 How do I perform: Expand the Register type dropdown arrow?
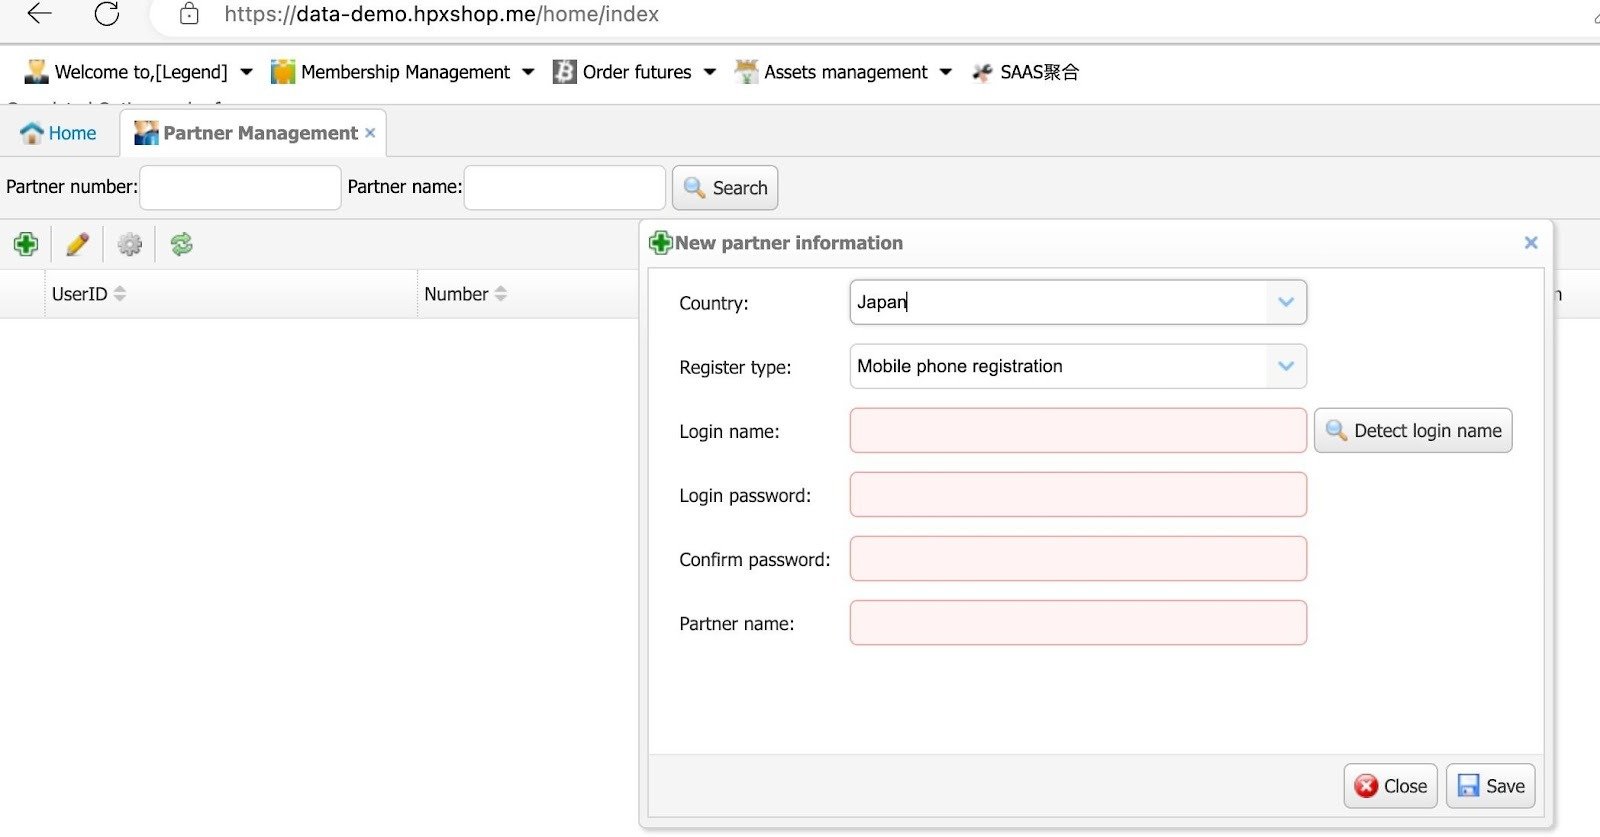point(1286,366)
